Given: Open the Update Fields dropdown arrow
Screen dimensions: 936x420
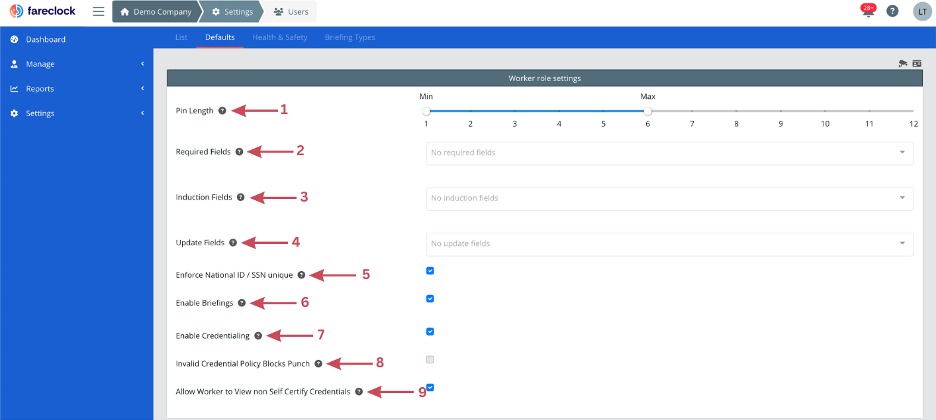Looking at the screenshot, I should 902,243.
